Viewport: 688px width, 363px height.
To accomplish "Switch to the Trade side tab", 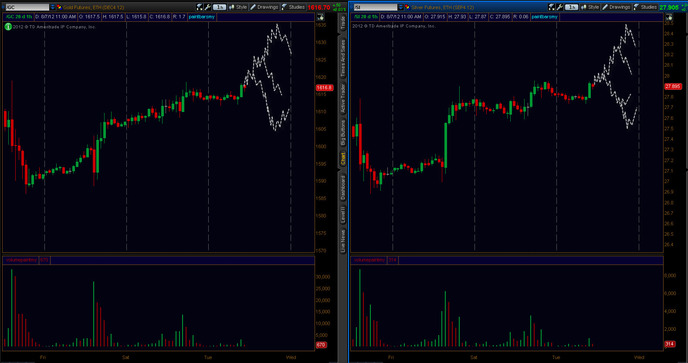I will [x=343, y=23].
